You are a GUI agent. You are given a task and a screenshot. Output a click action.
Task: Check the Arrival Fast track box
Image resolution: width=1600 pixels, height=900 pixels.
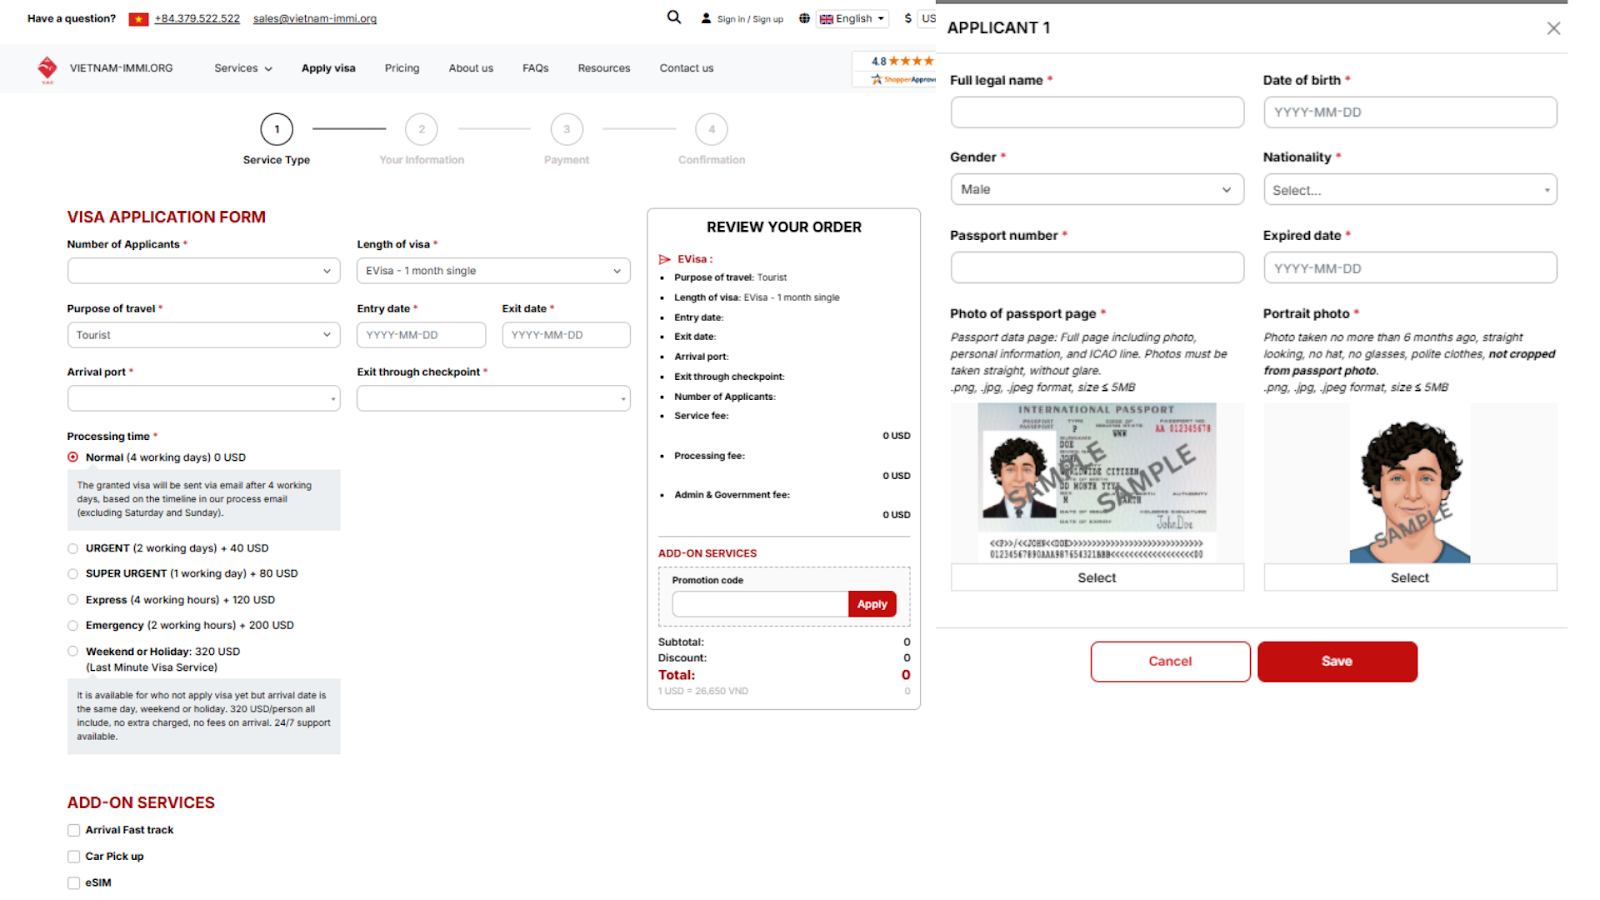click(x=74, y=830)
